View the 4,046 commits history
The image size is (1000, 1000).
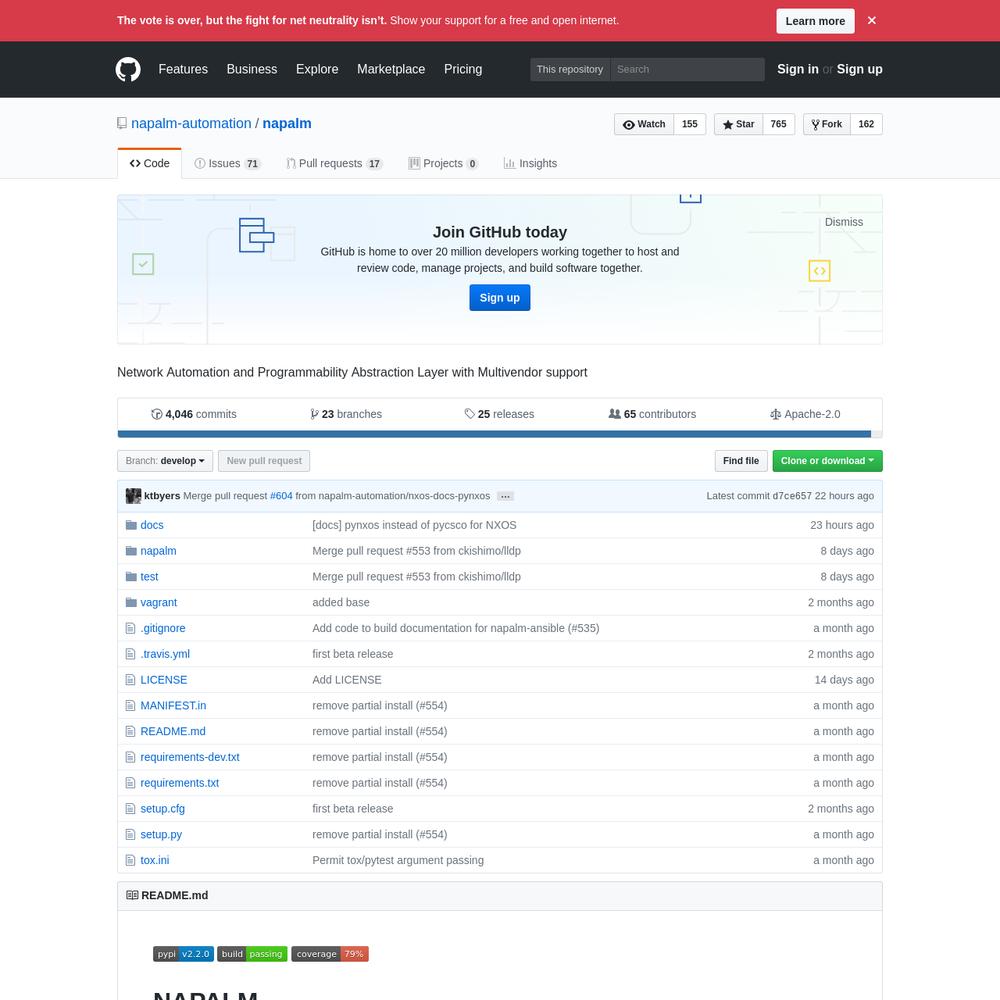(x=194, y=414)
